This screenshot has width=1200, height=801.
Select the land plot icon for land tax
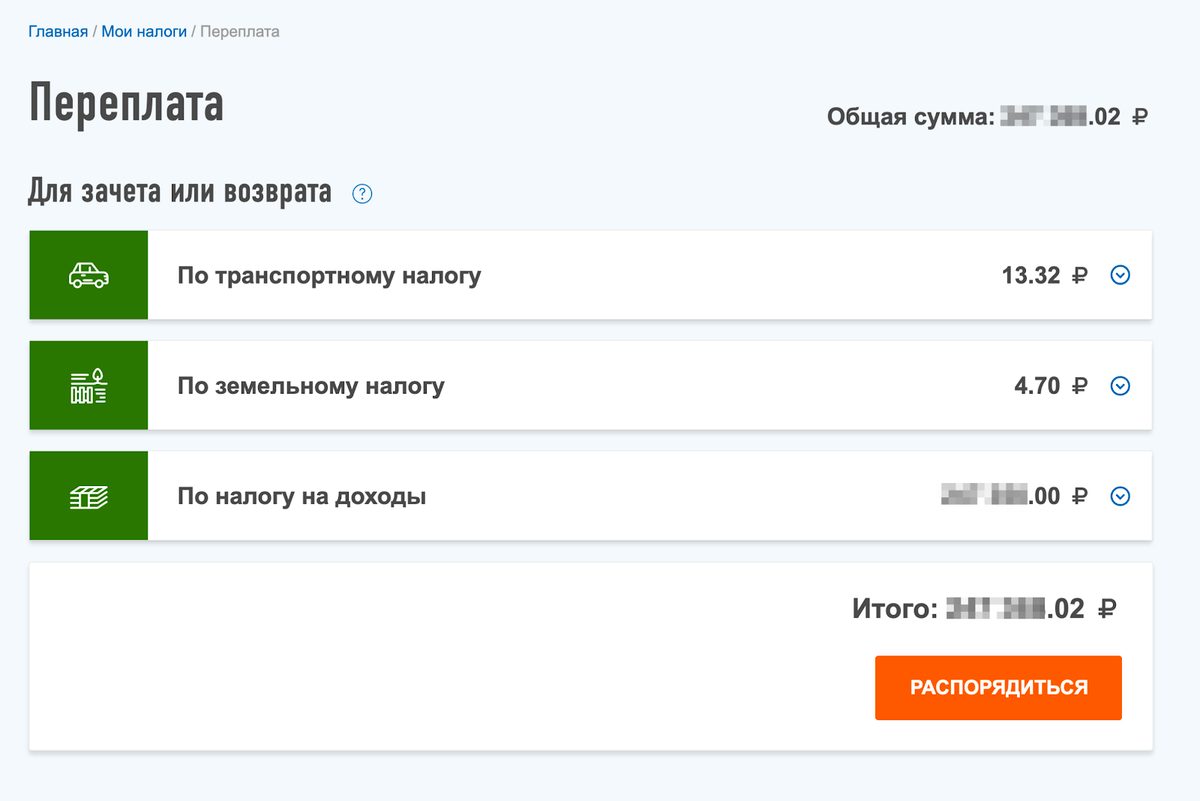coord(88,385)
